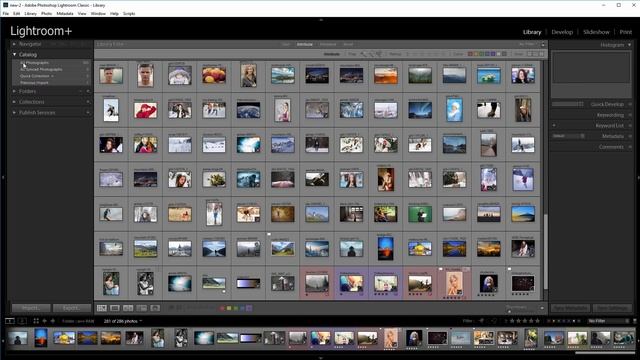Filter by flagged photos in Attribute bar
Screen dimensions: 640x360
[363, 54]
